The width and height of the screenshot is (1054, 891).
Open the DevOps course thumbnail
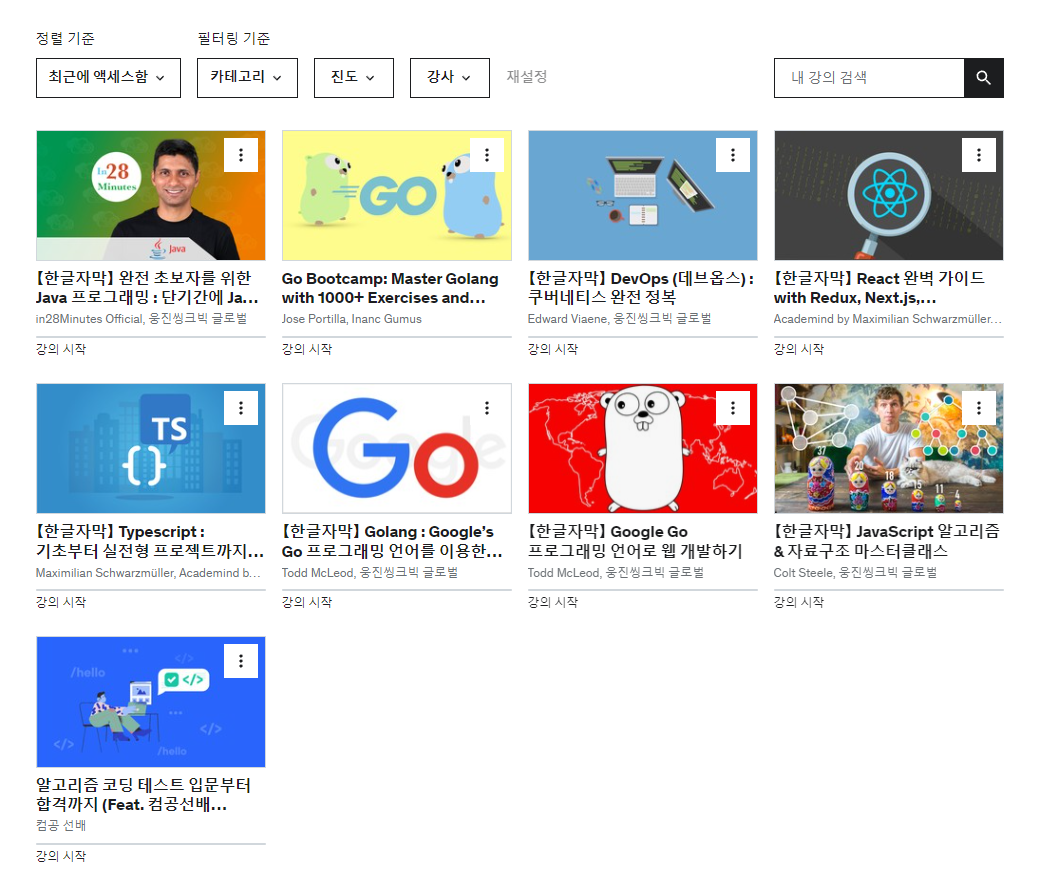pyautogui.click(x=643, y=196)
